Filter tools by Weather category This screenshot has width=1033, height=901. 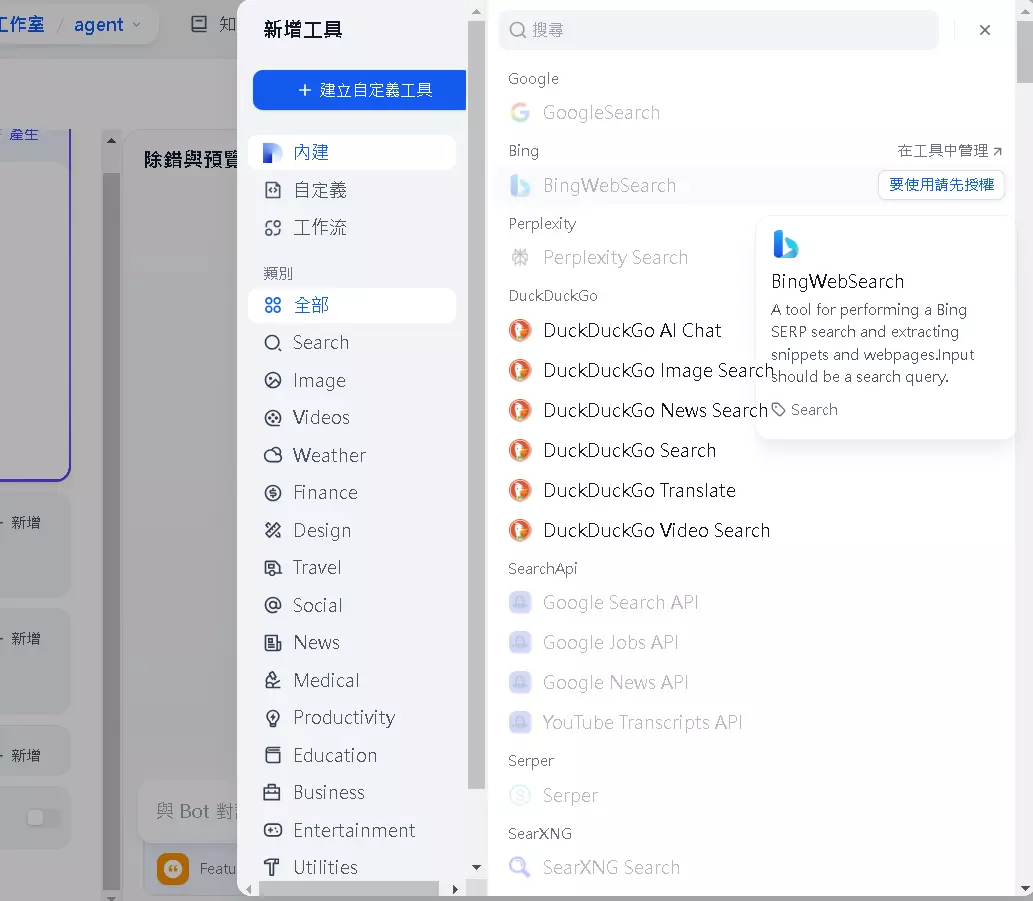(352, 455)
